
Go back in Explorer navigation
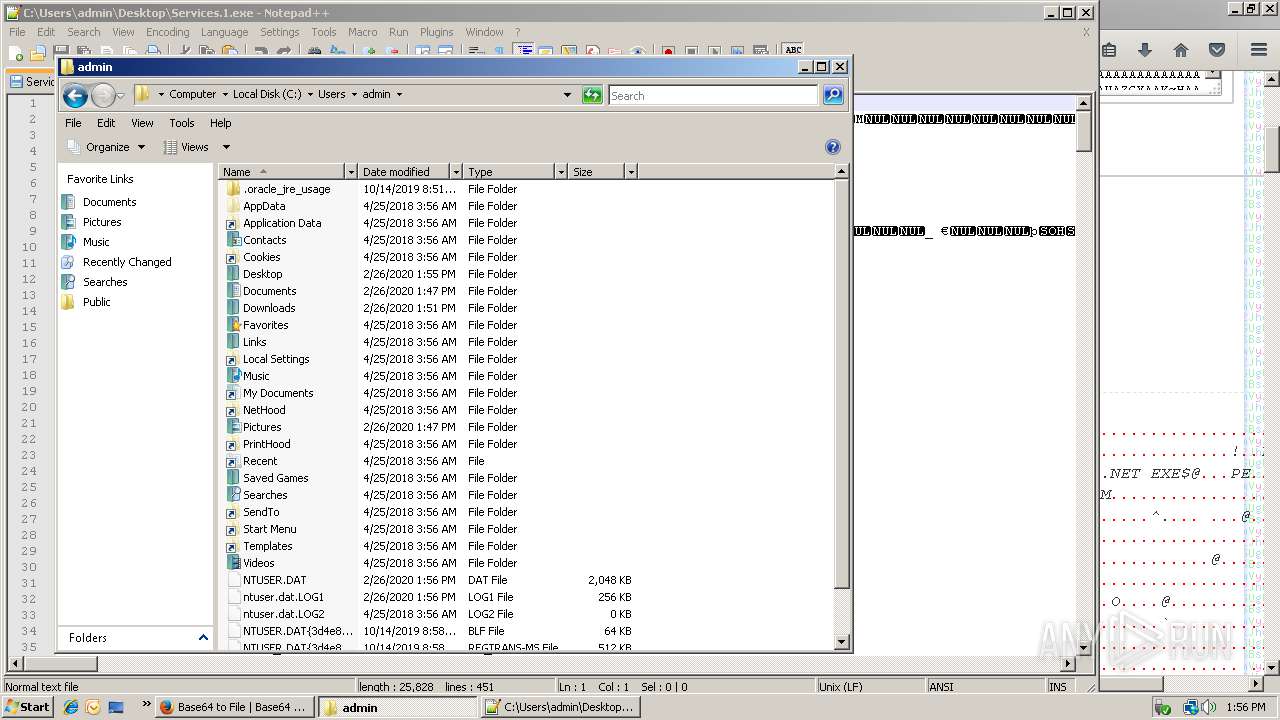pyautogui.click(x=75, y=95)
